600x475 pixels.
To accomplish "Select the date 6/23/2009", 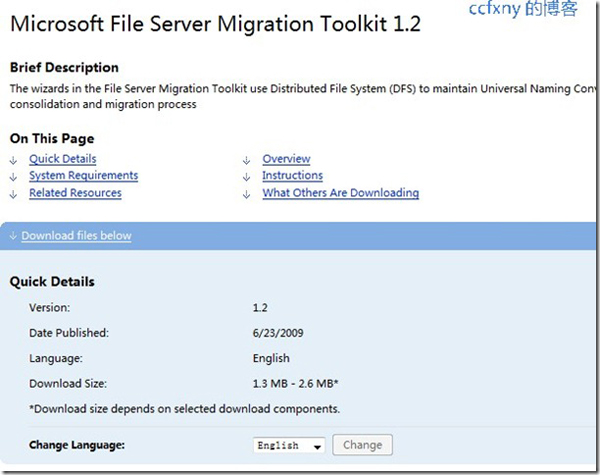I will [x=278, y=333].
